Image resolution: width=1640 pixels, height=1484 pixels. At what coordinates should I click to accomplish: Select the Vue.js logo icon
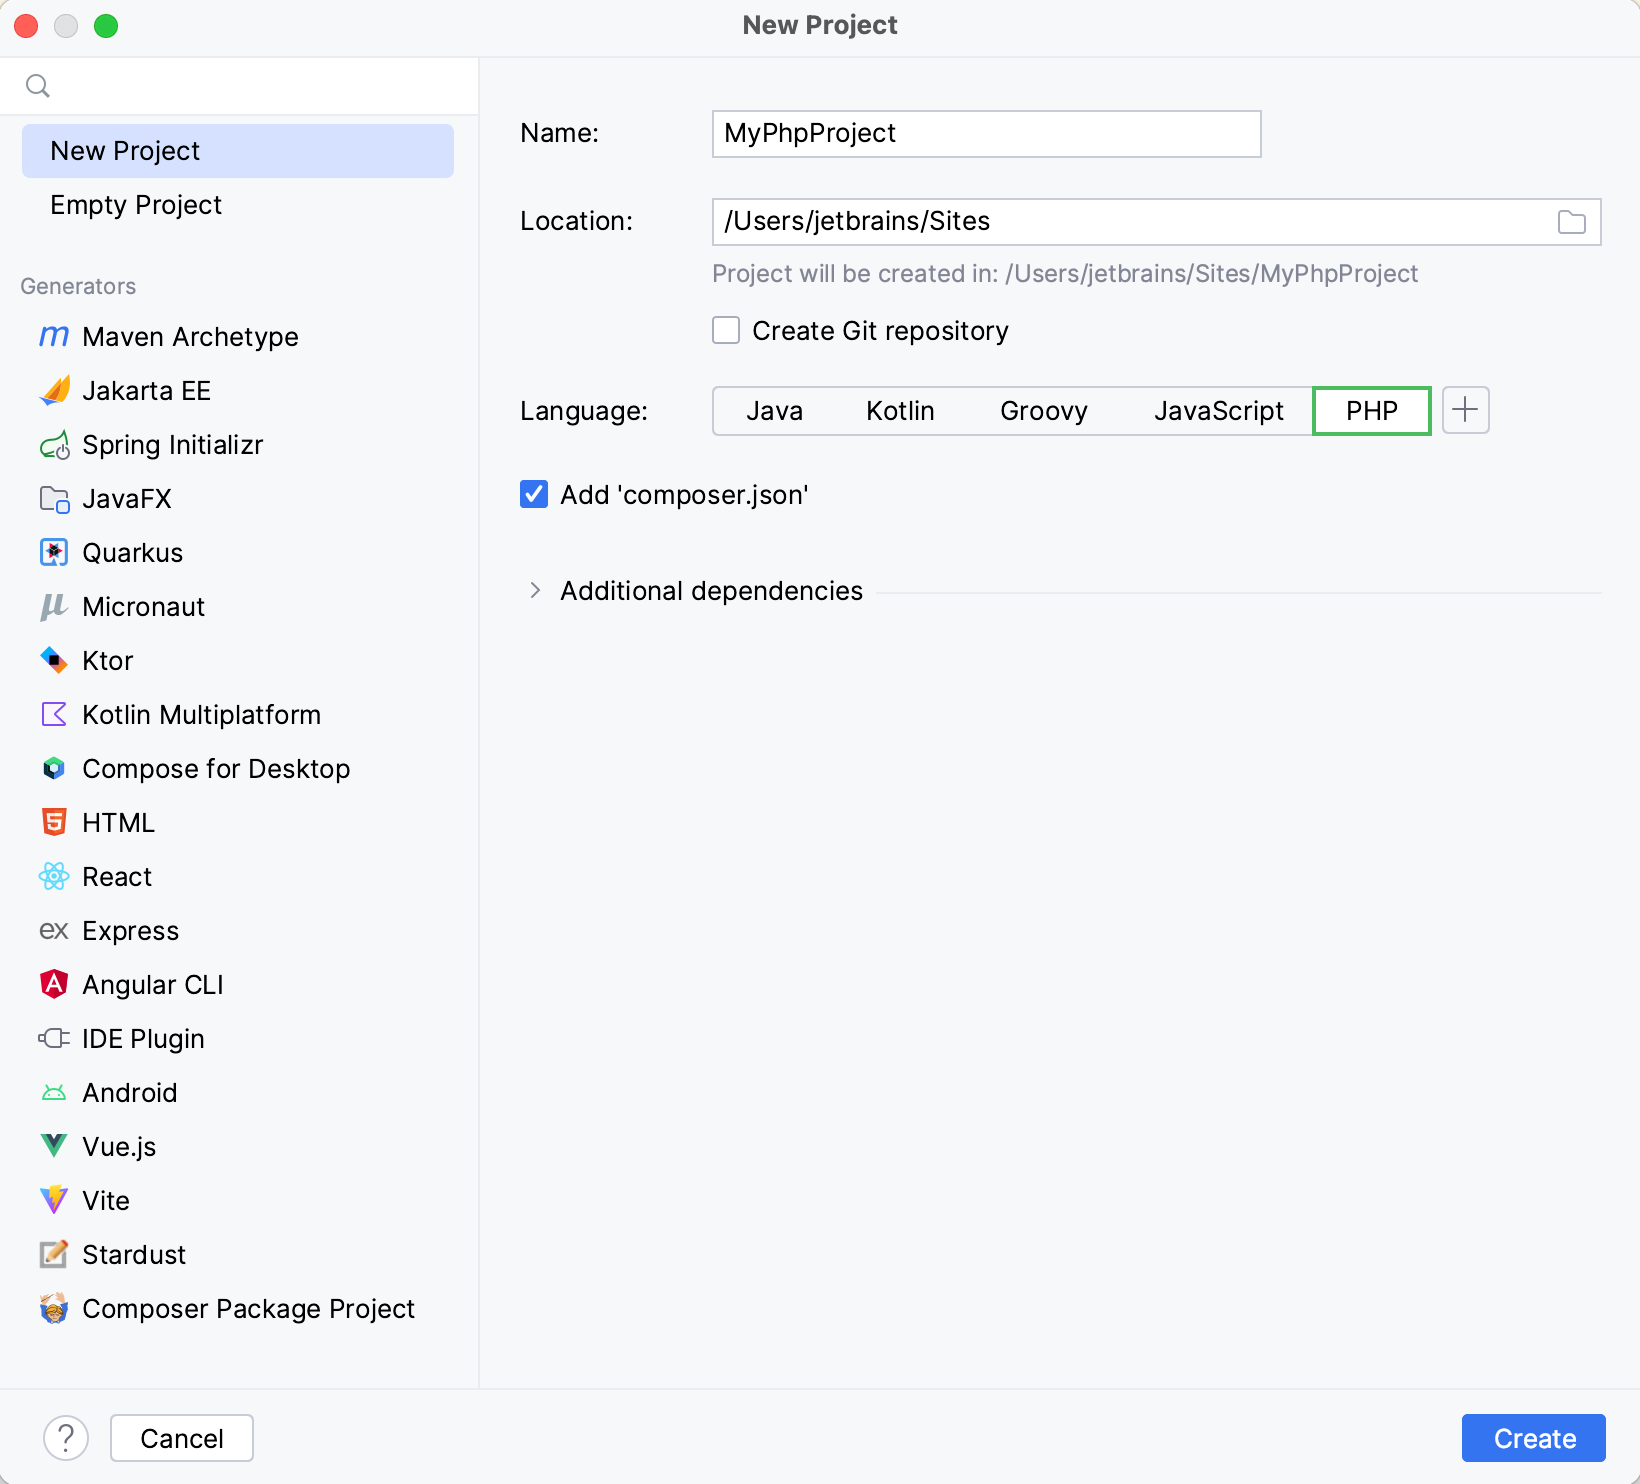coord(54,1147)
